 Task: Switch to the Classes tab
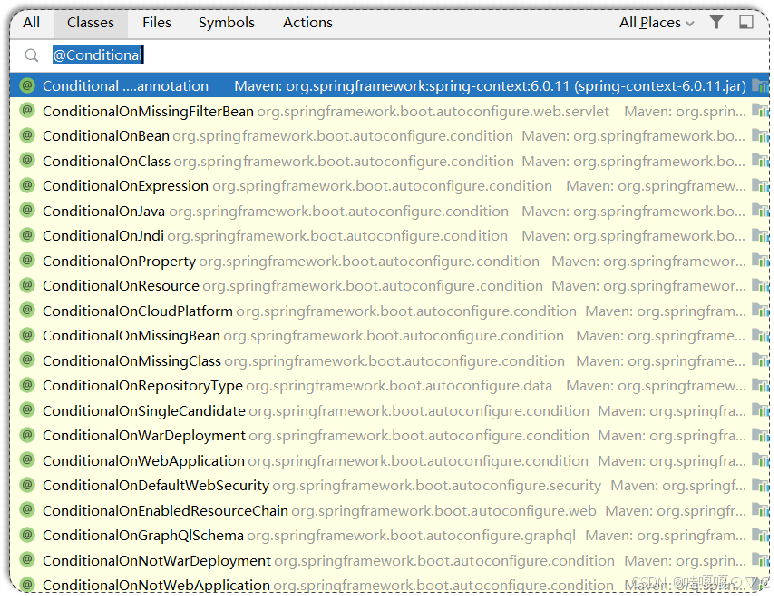point(90,23)
